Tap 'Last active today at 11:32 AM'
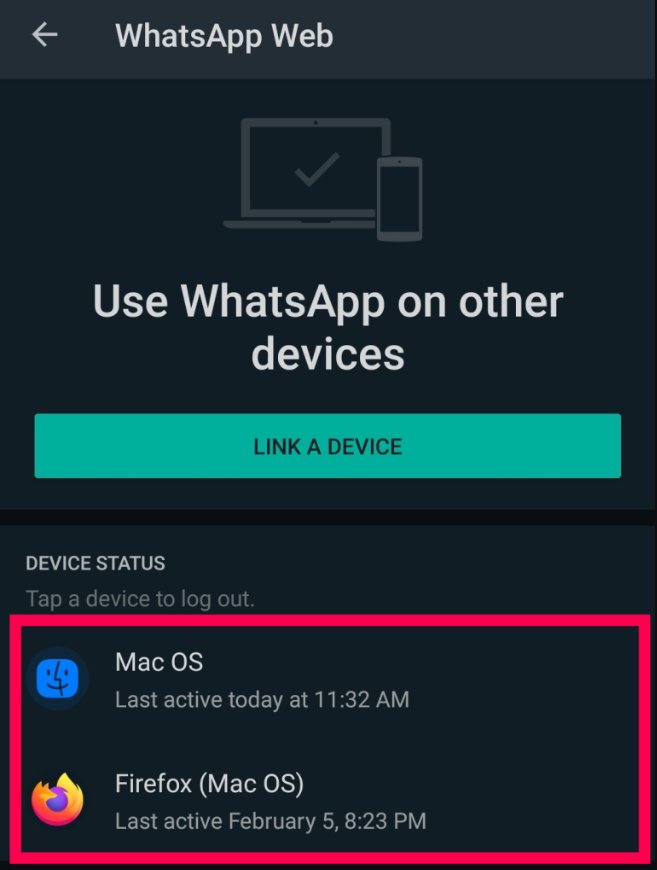The height and width of the screenshot is (870, 657). (262, 700)
